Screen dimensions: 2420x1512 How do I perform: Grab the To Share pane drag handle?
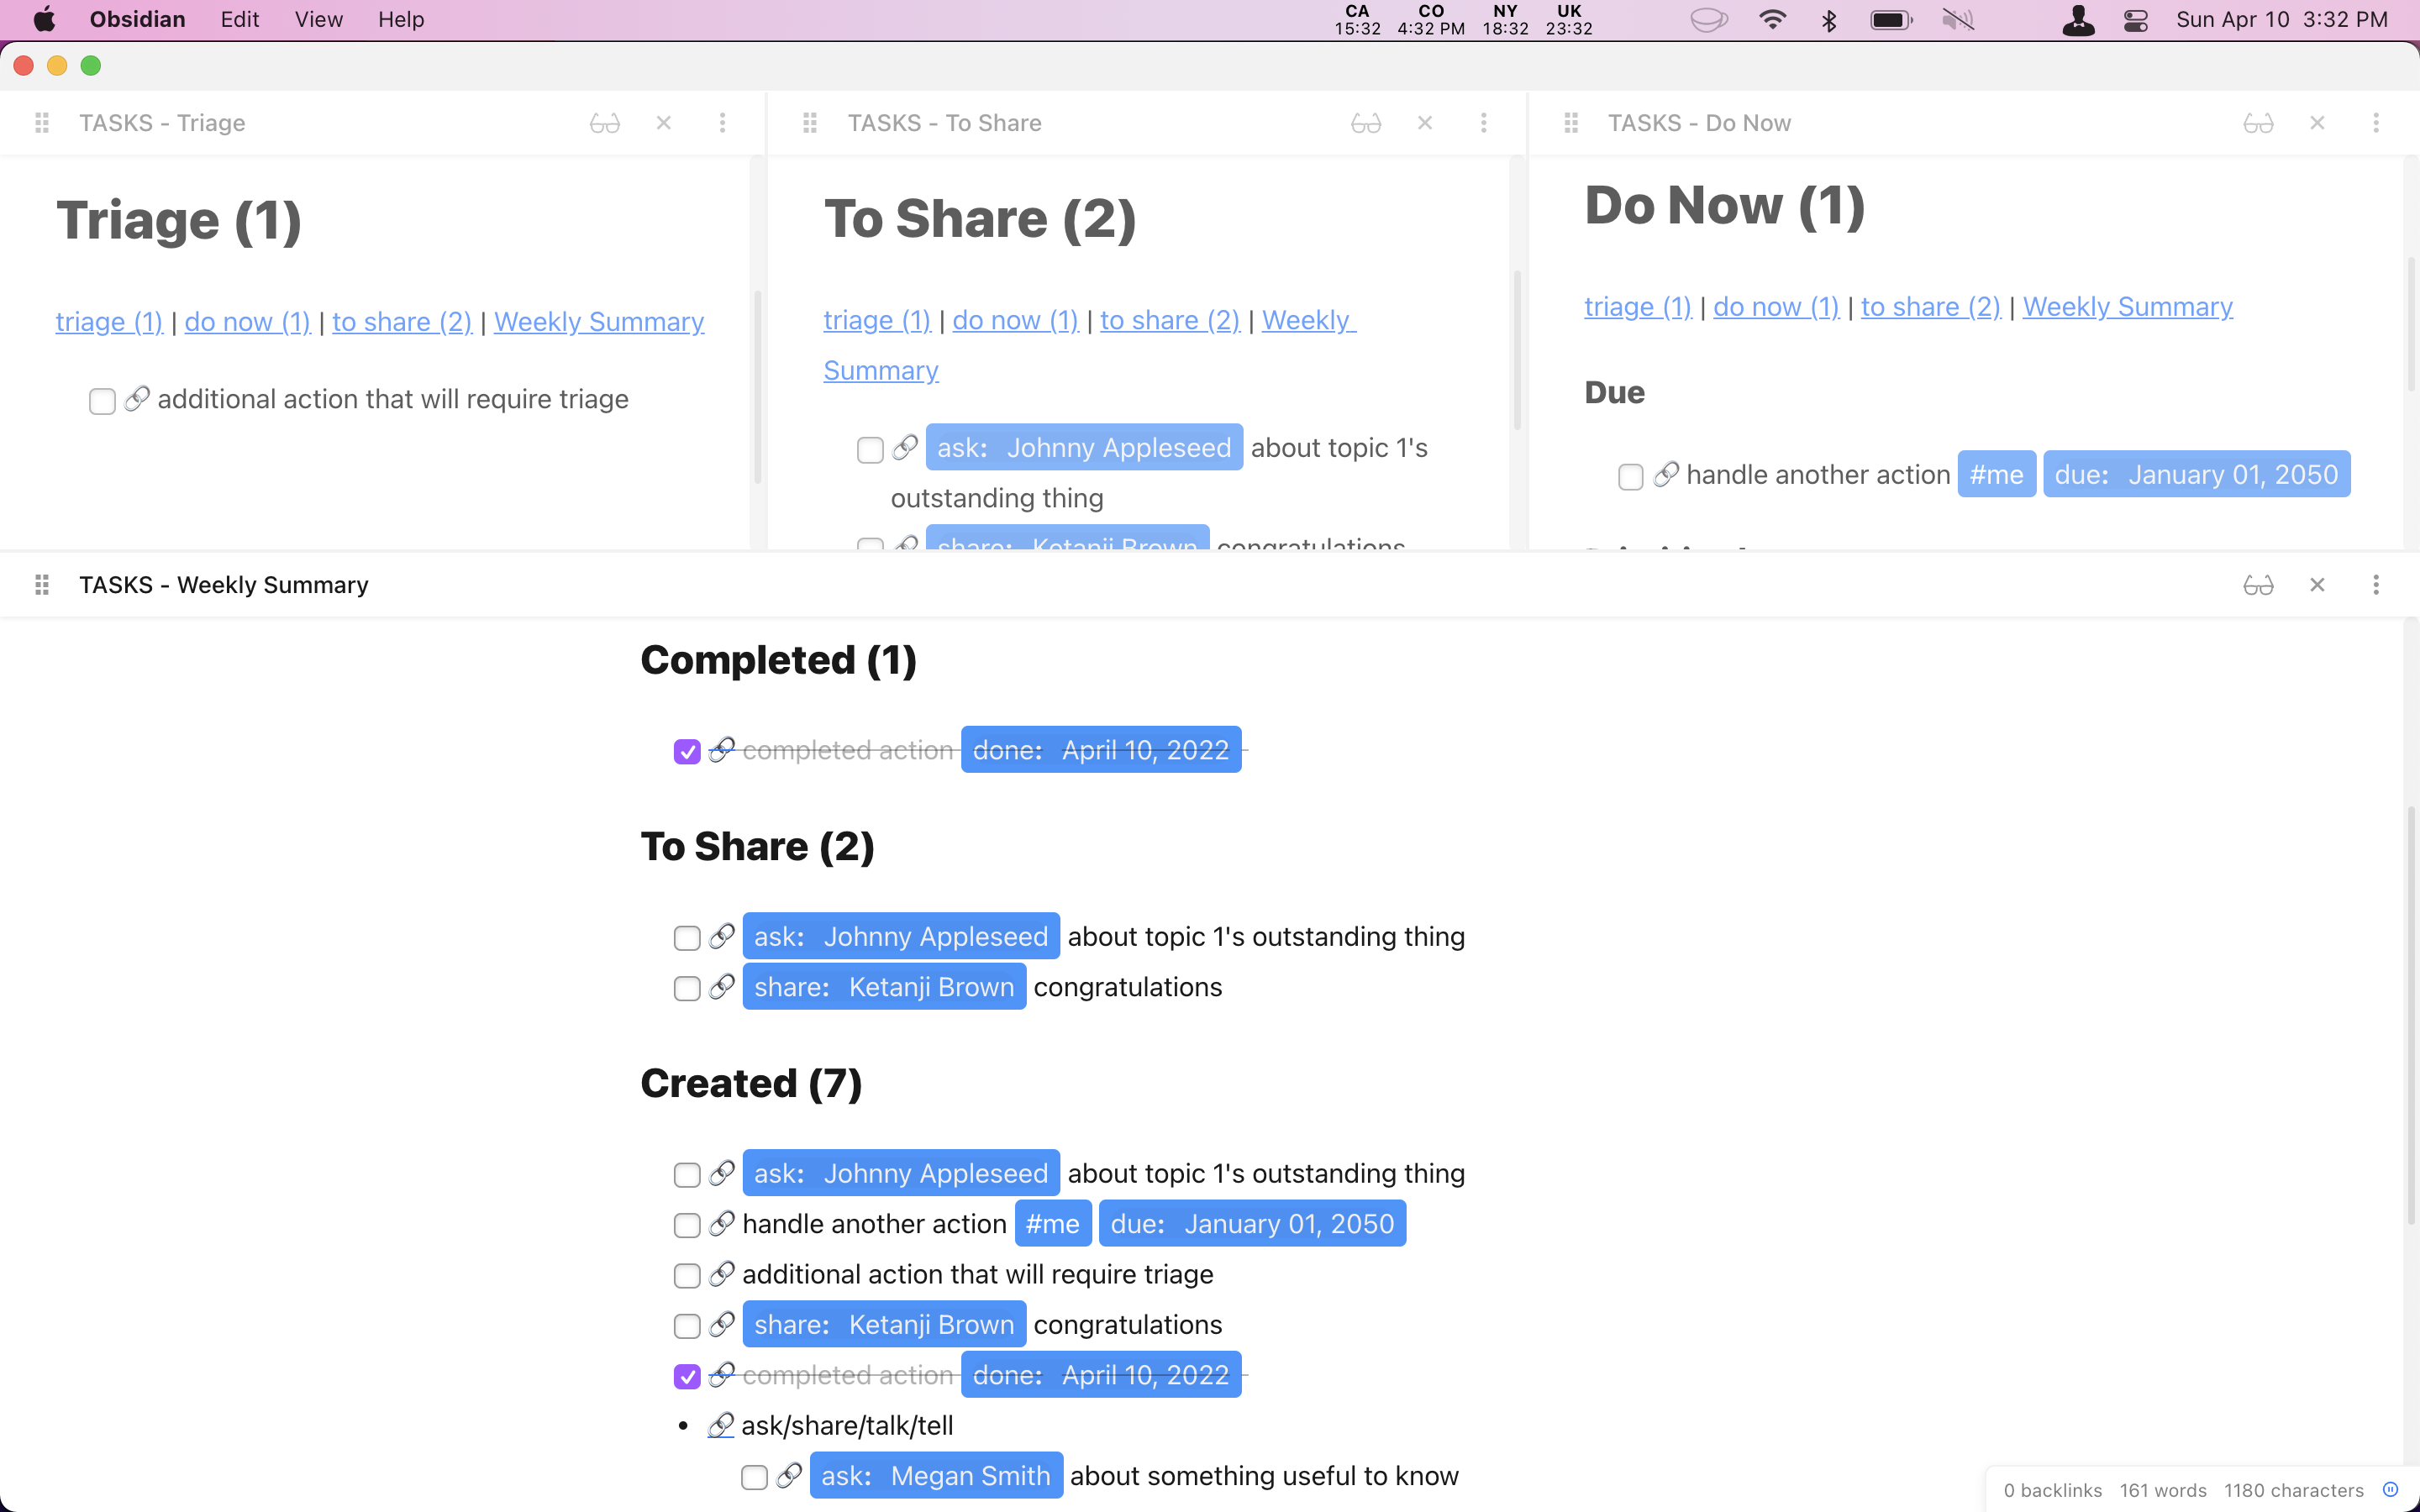[x=810, y=123]
